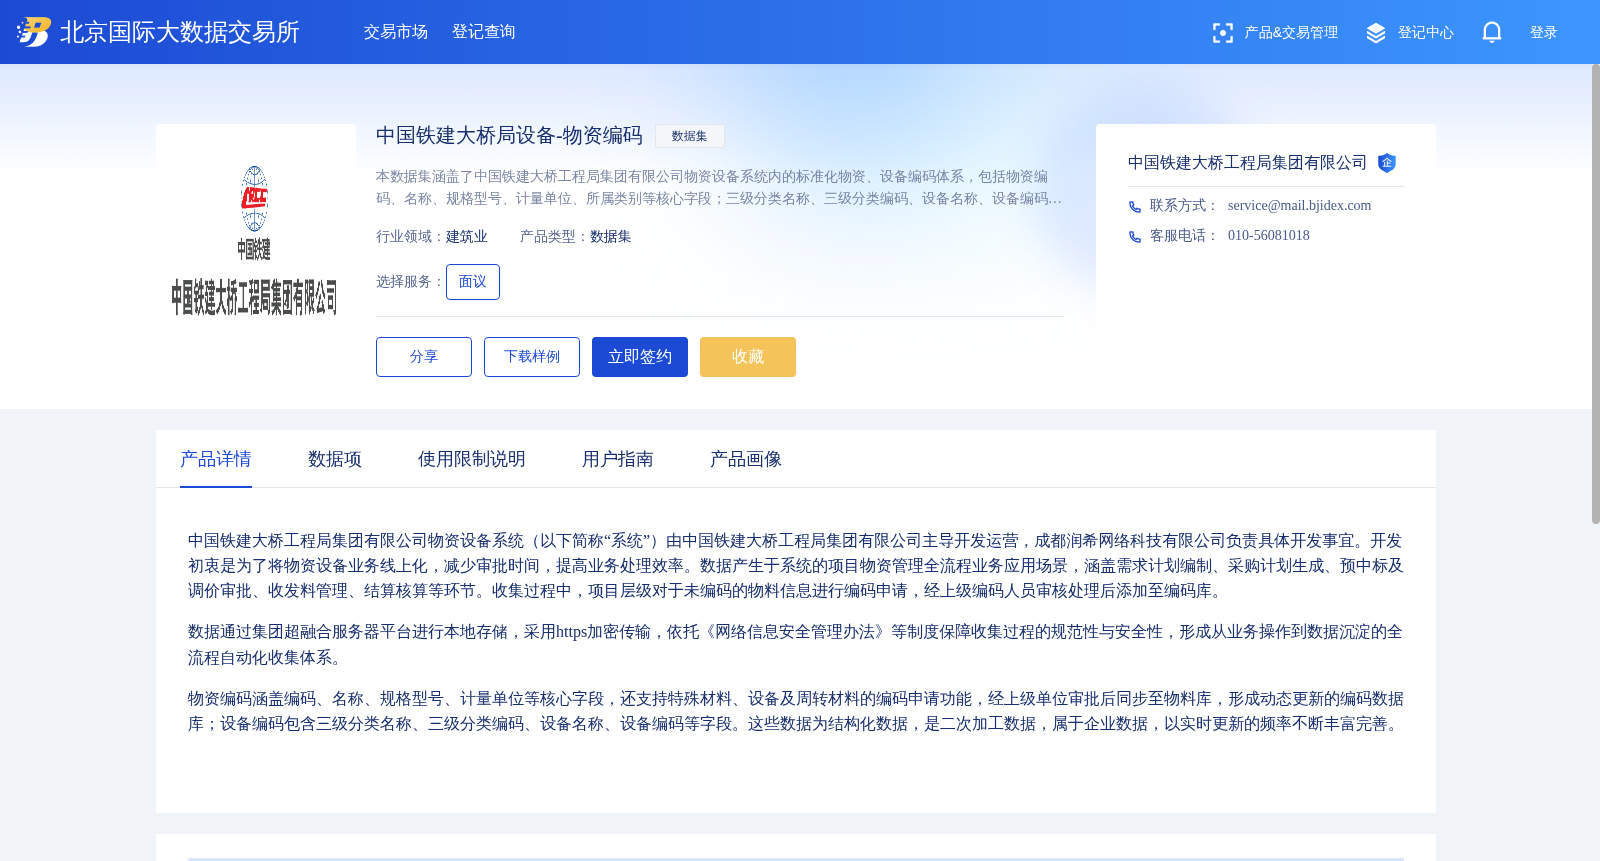Click the enterprise verified shield badge
This screenshot has width=1600, height=861.
coord(1387,163)
